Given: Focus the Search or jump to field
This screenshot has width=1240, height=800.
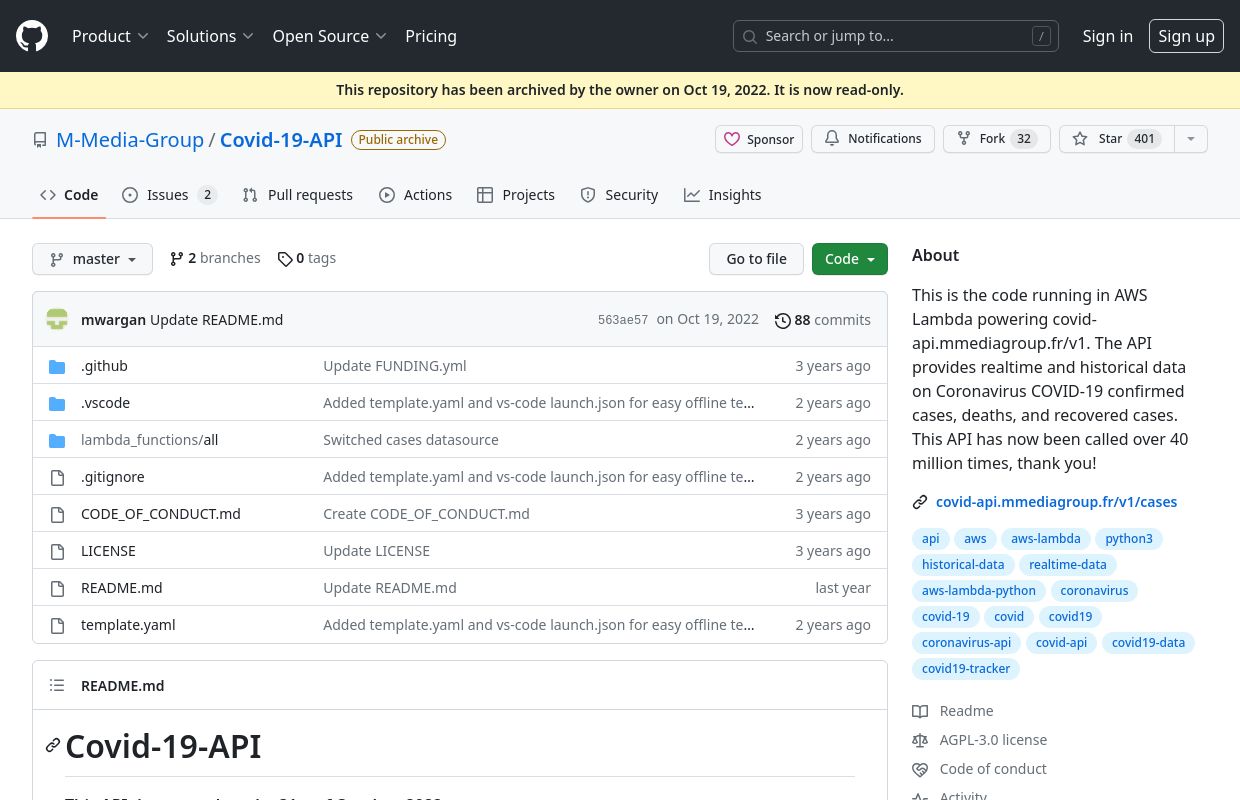Looking at the screenshot, I should tap(896, 36).
